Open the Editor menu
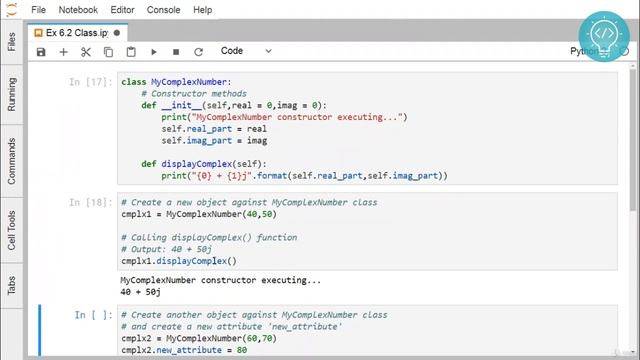Image resolution: width=640 pixels, height=360 pixels. [x=122, y=10]
